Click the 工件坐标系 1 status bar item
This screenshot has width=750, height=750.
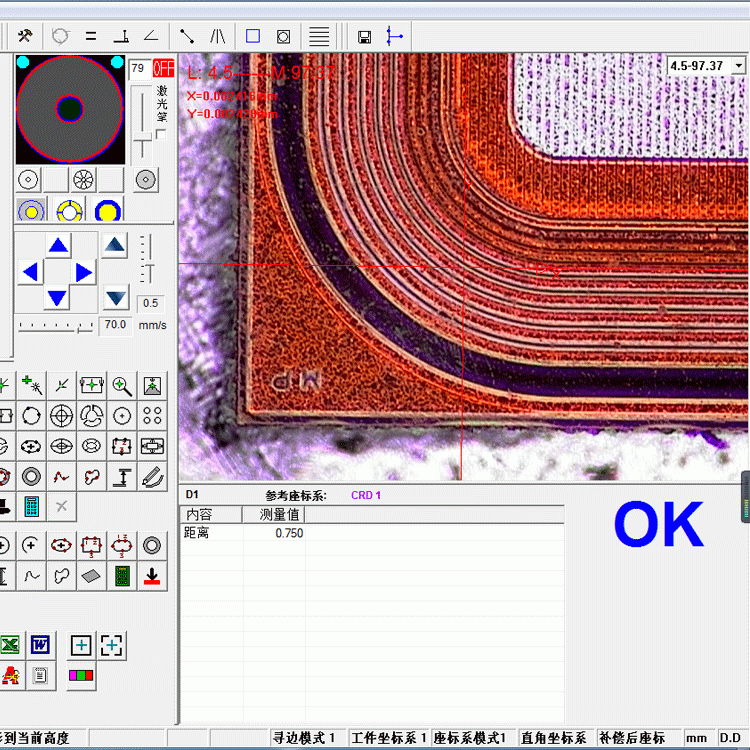click(x=389, y=738)
